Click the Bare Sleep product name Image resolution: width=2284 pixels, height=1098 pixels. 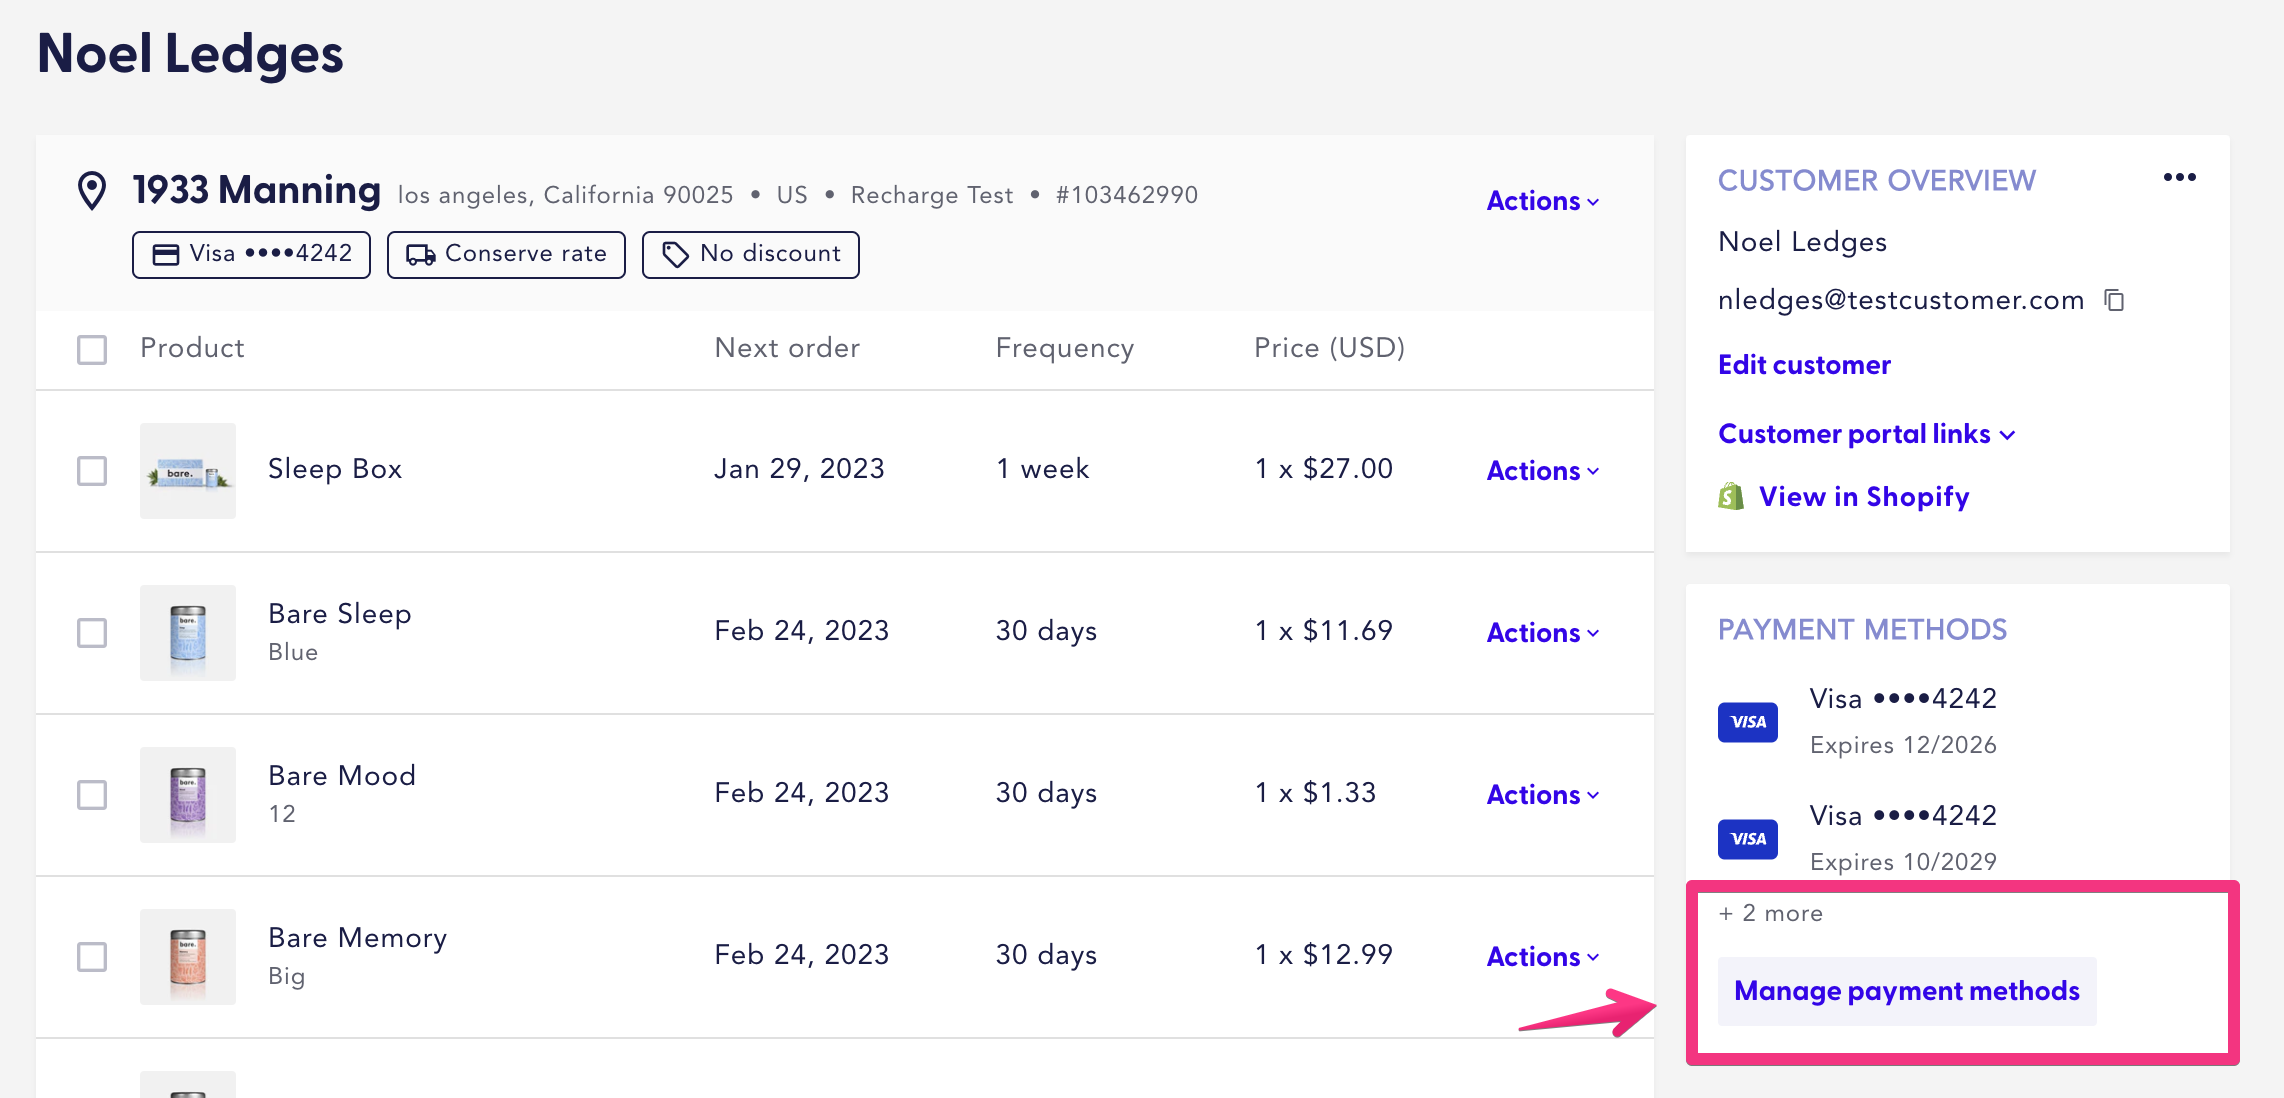click(x=340, y=614)
